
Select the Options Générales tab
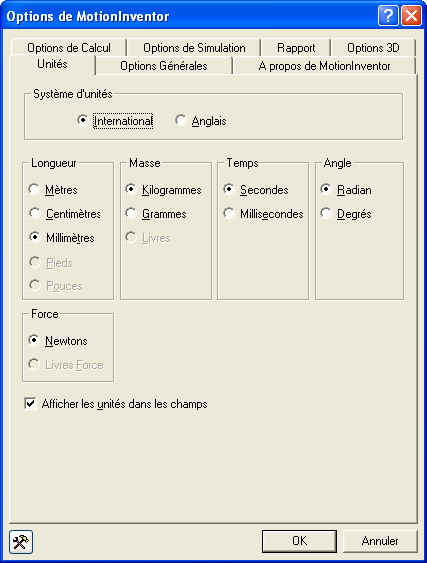164,66
